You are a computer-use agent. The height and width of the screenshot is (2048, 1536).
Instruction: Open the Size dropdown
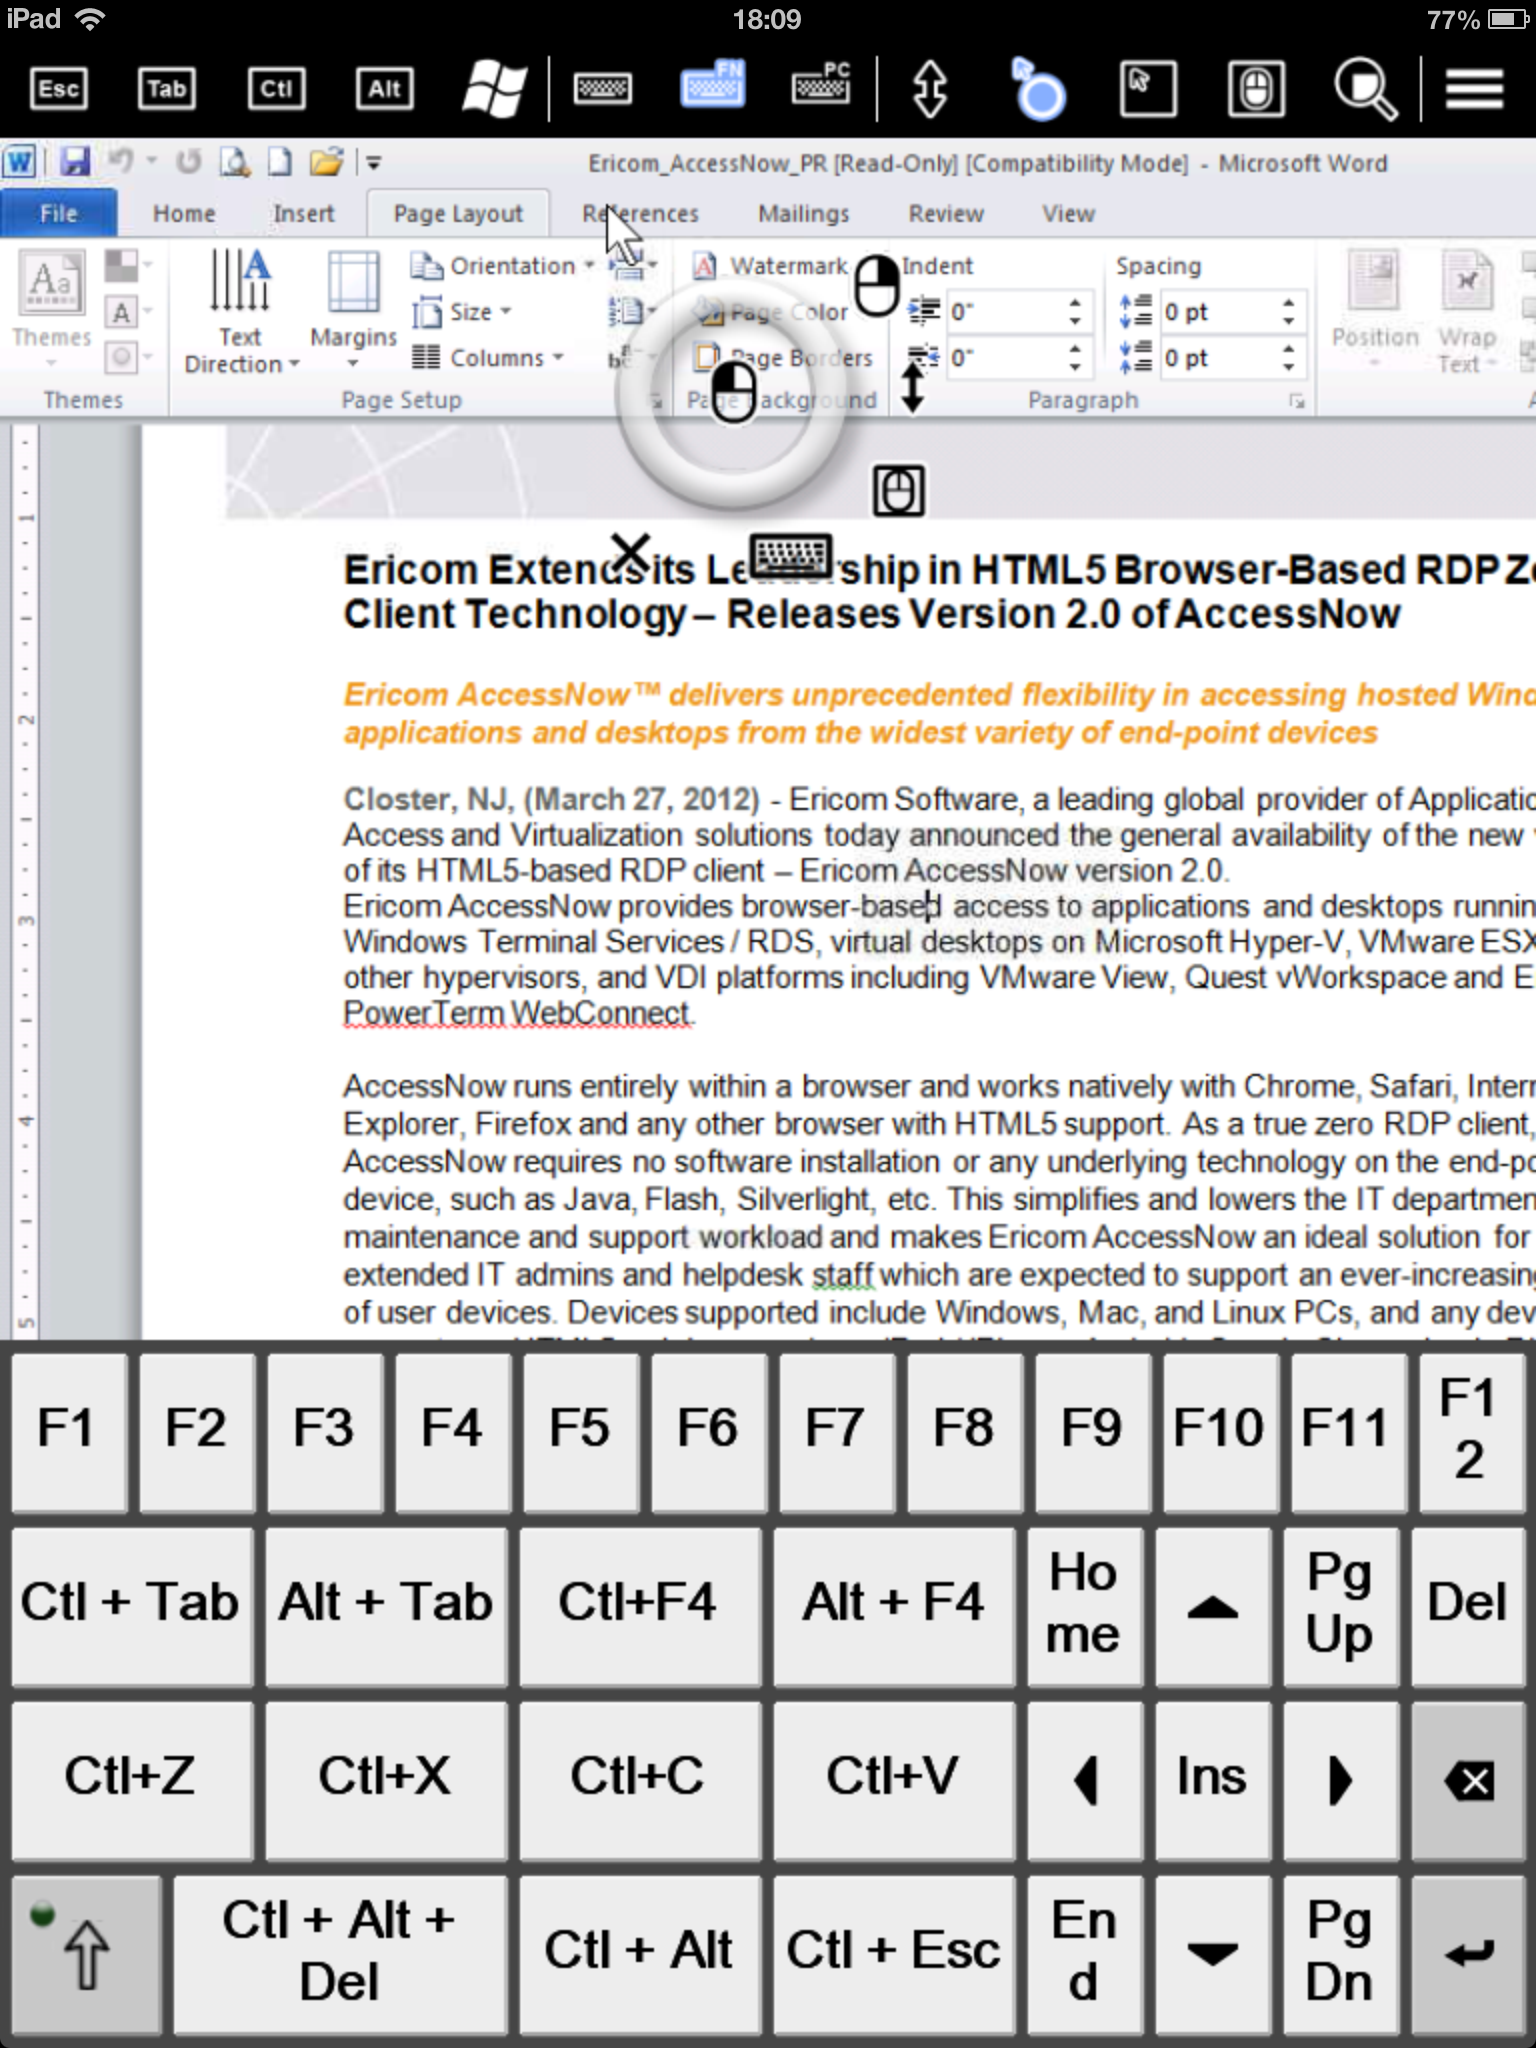point(464,312)
